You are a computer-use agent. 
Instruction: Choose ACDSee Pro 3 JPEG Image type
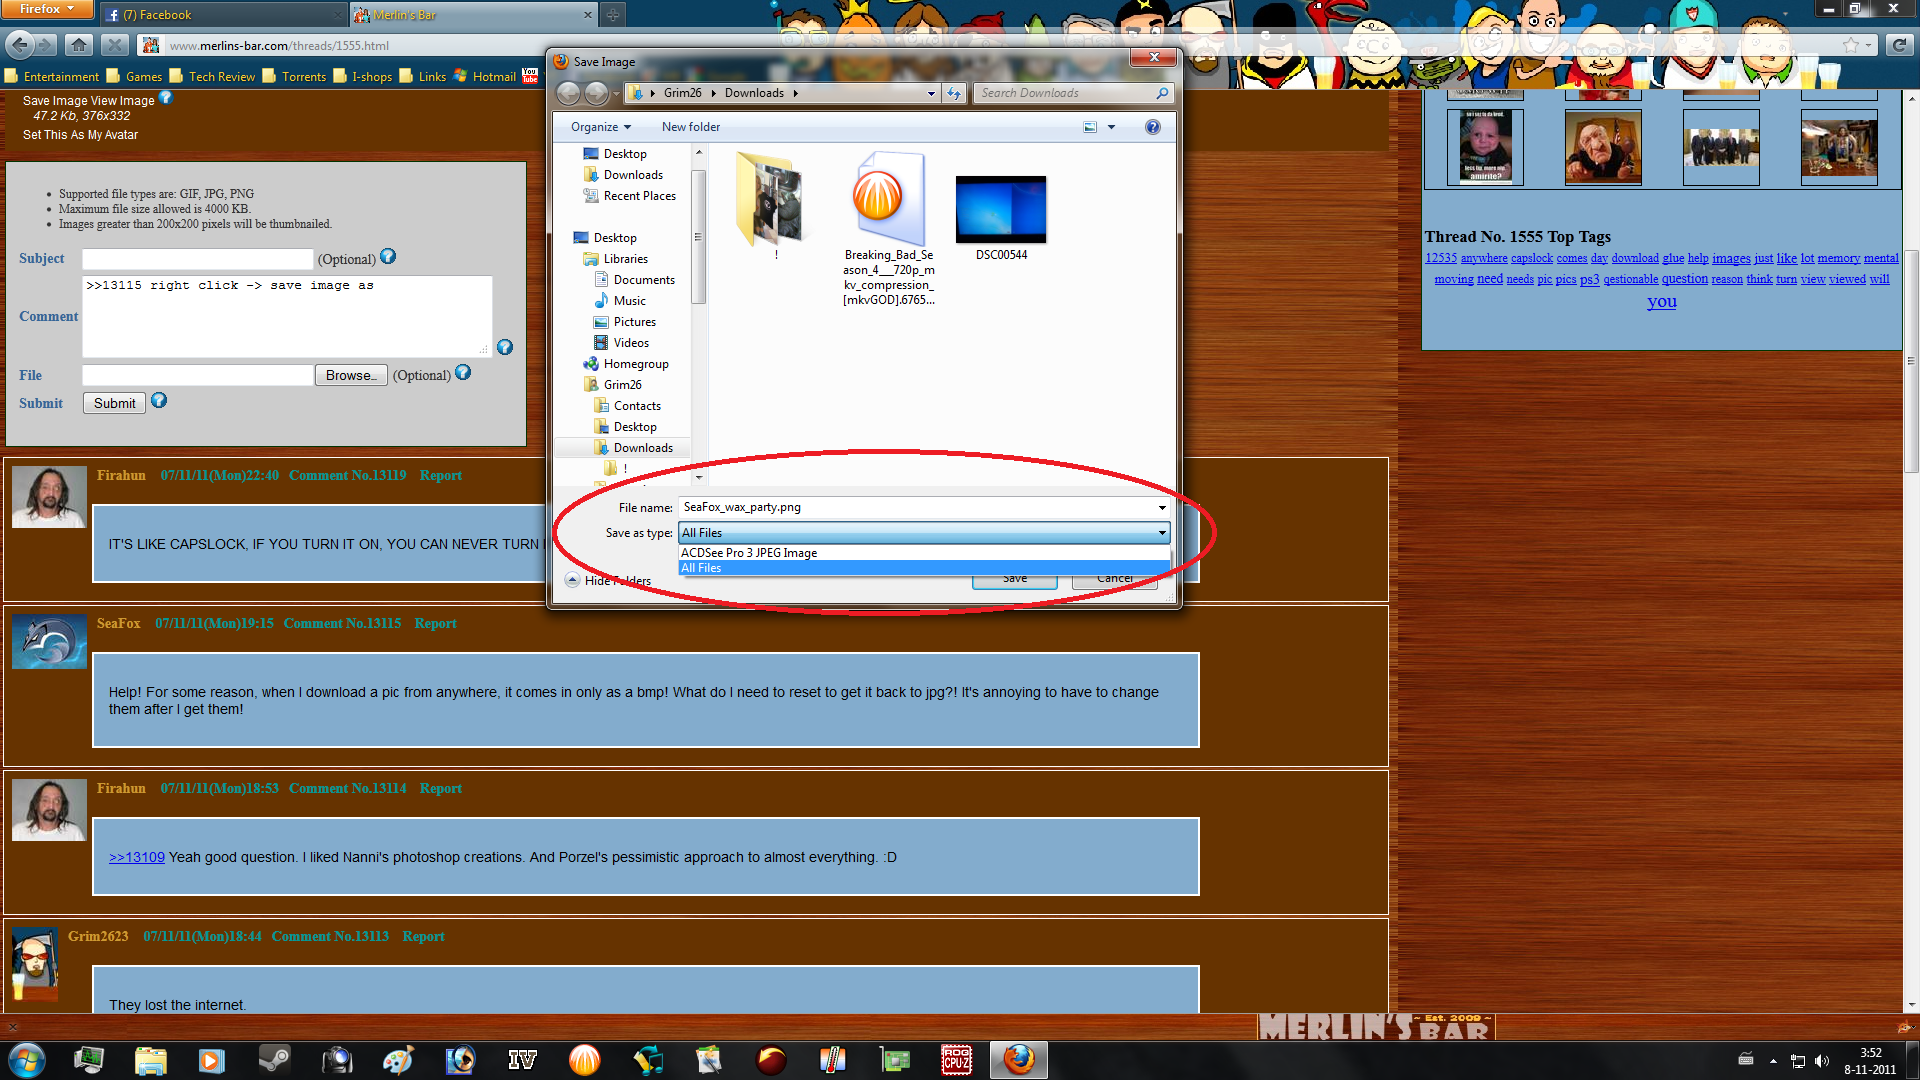924,553
